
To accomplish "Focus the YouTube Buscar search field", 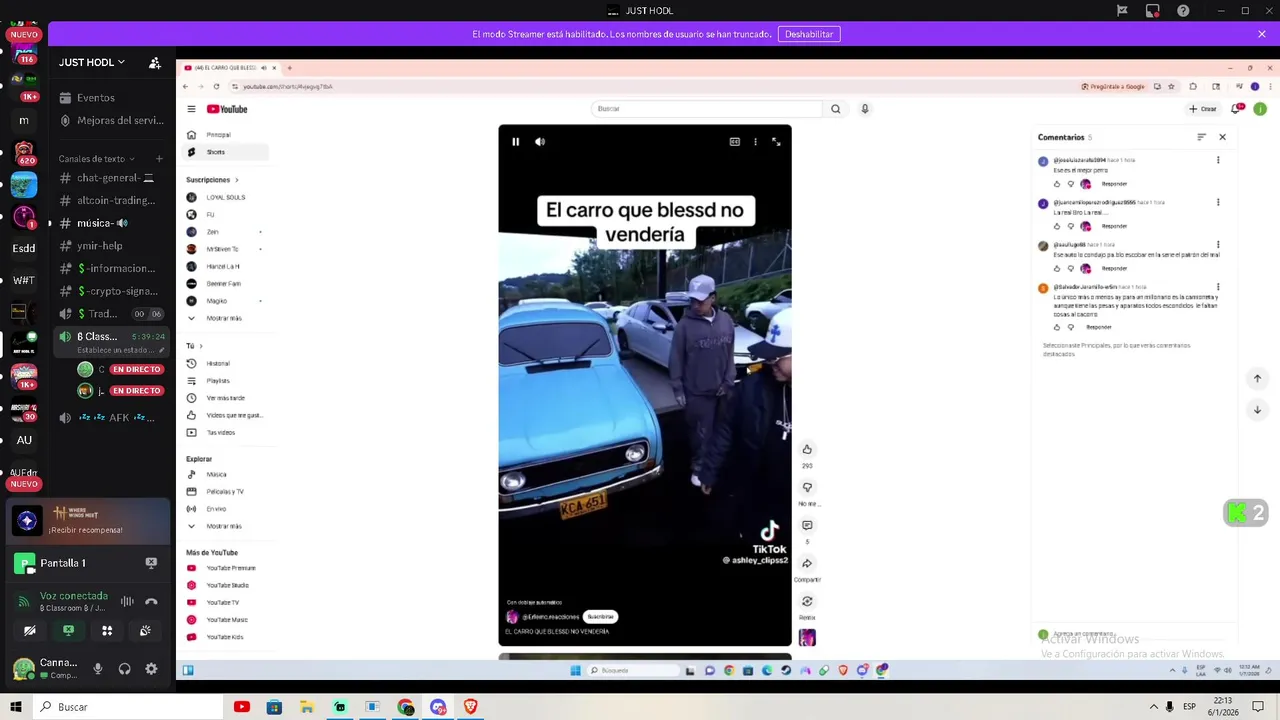I will [x=706, y=109].
